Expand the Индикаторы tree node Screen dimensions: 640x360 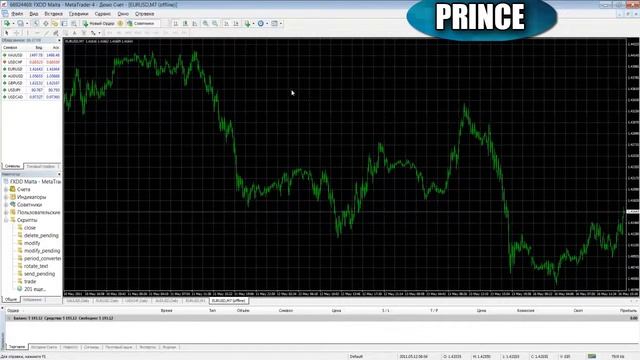[x=6, y=197]
